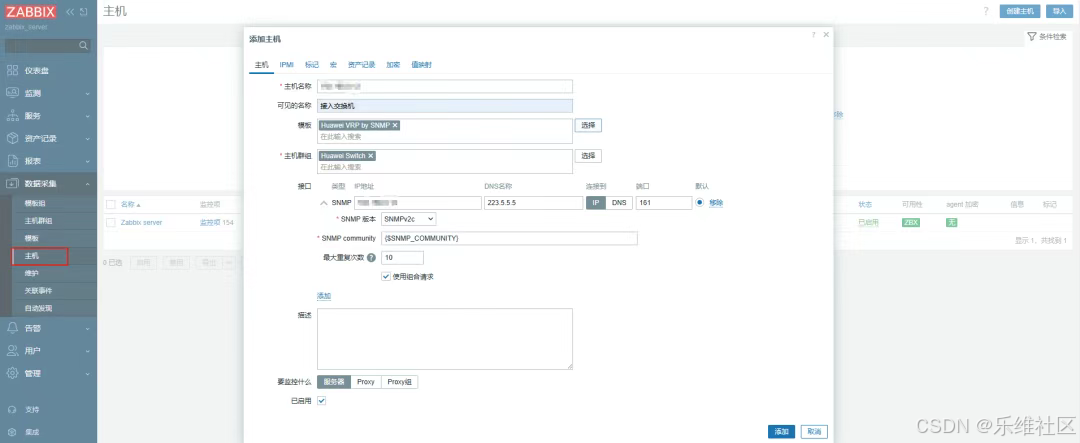
Task: Click 选择 next to the 主机群组 field
Action: [x=589, y=156]
